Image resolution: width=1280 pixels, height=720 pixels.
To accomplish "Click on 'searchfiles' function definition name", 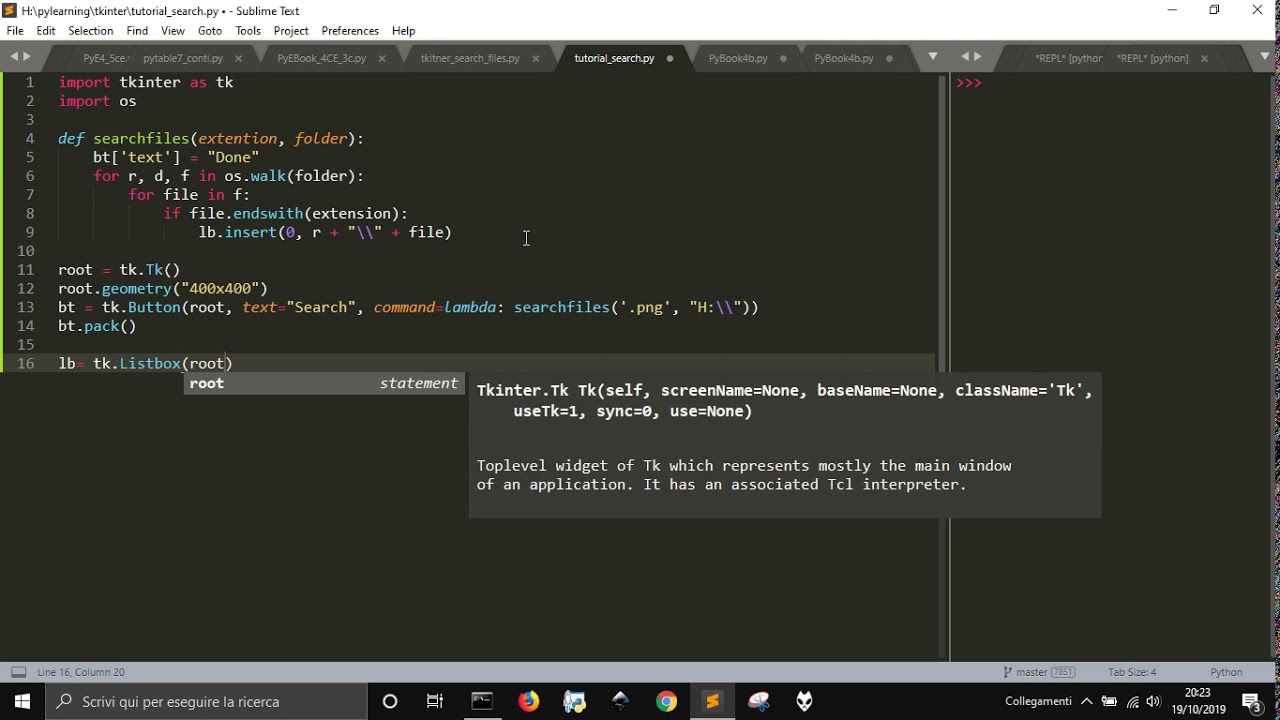I will [x=141, y=138].
